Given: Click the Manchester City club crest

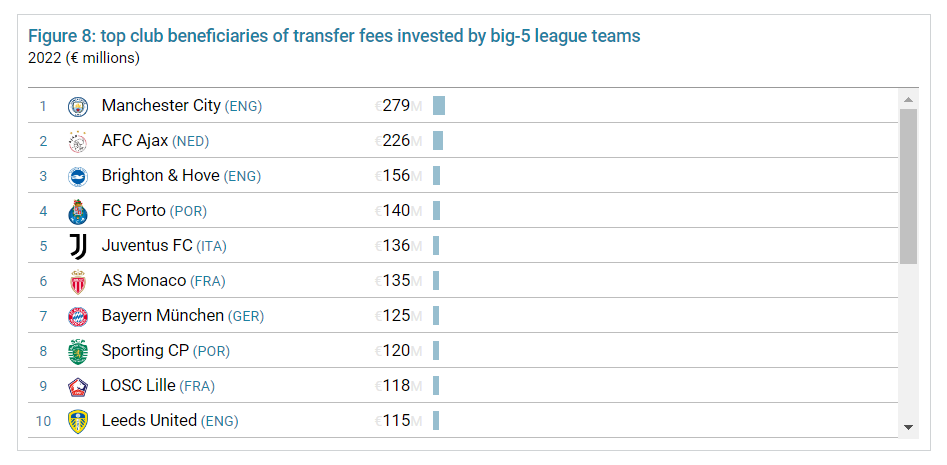Looking at the screenshot, I should [78, 106].
